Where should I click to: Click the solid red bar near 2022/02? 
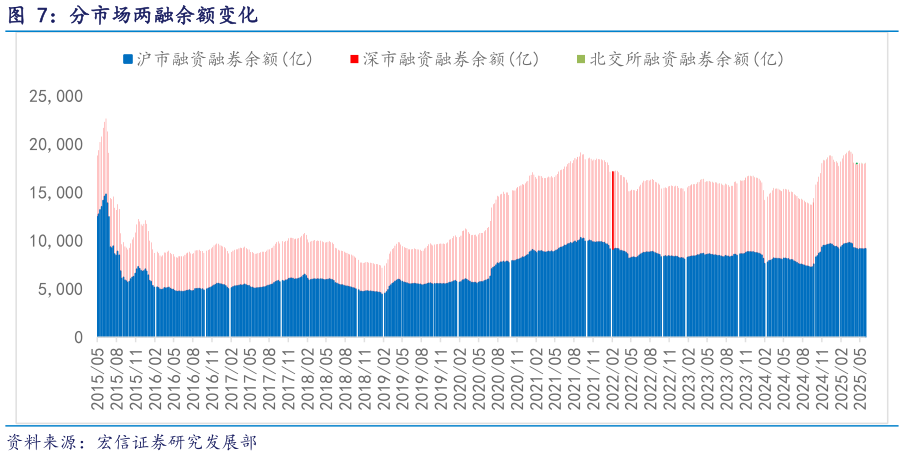click(x=612, y=210)
